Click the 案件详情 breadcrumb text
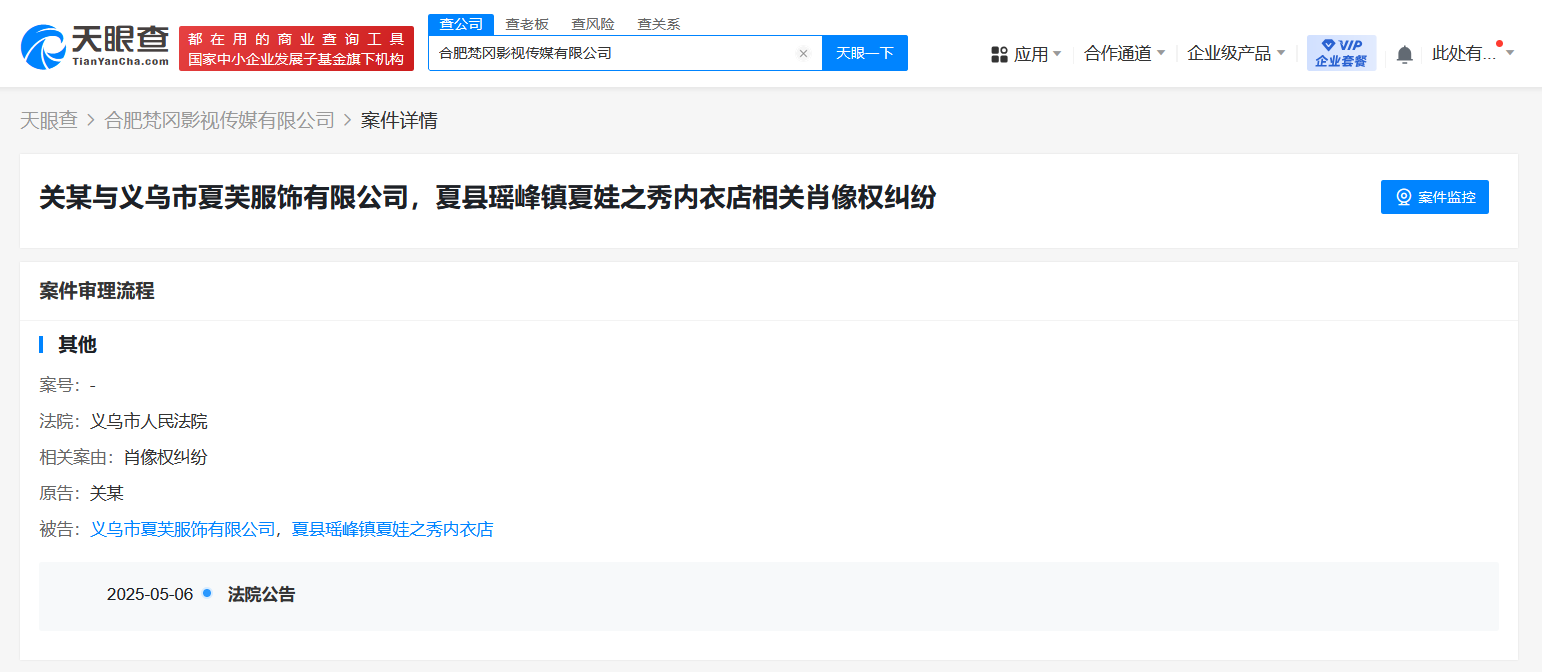The width and height of the screenshot is (1542, 672). (399, 121)
